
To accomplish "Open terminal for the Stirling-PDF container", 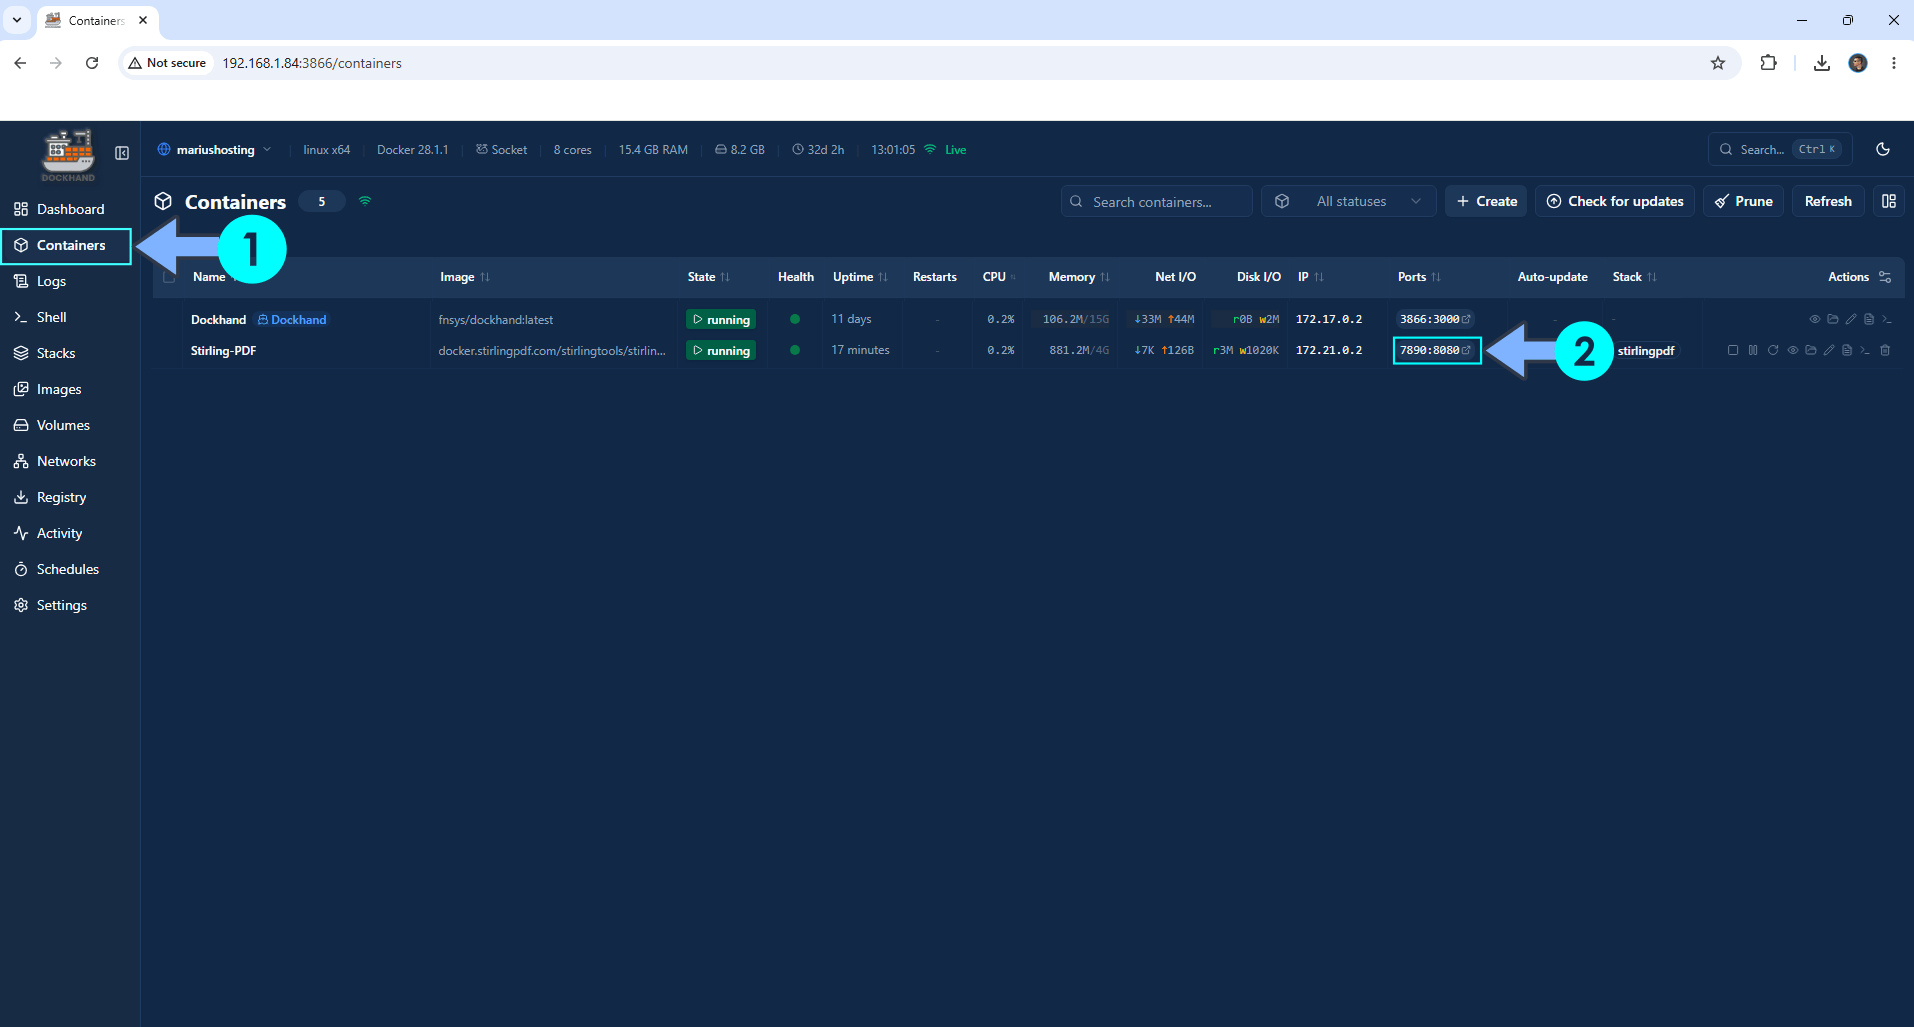I will coord(1865,350).
